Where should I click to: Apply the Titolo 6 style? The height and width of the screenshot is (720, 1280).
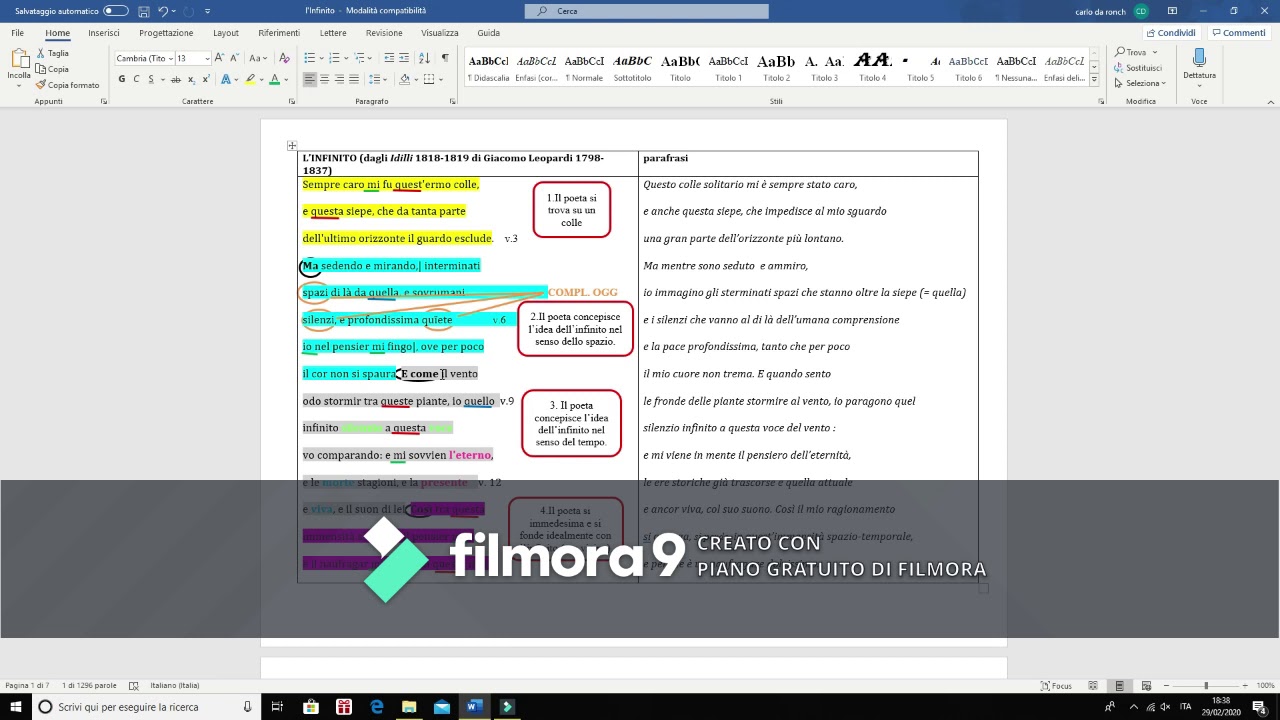point(968,68)
